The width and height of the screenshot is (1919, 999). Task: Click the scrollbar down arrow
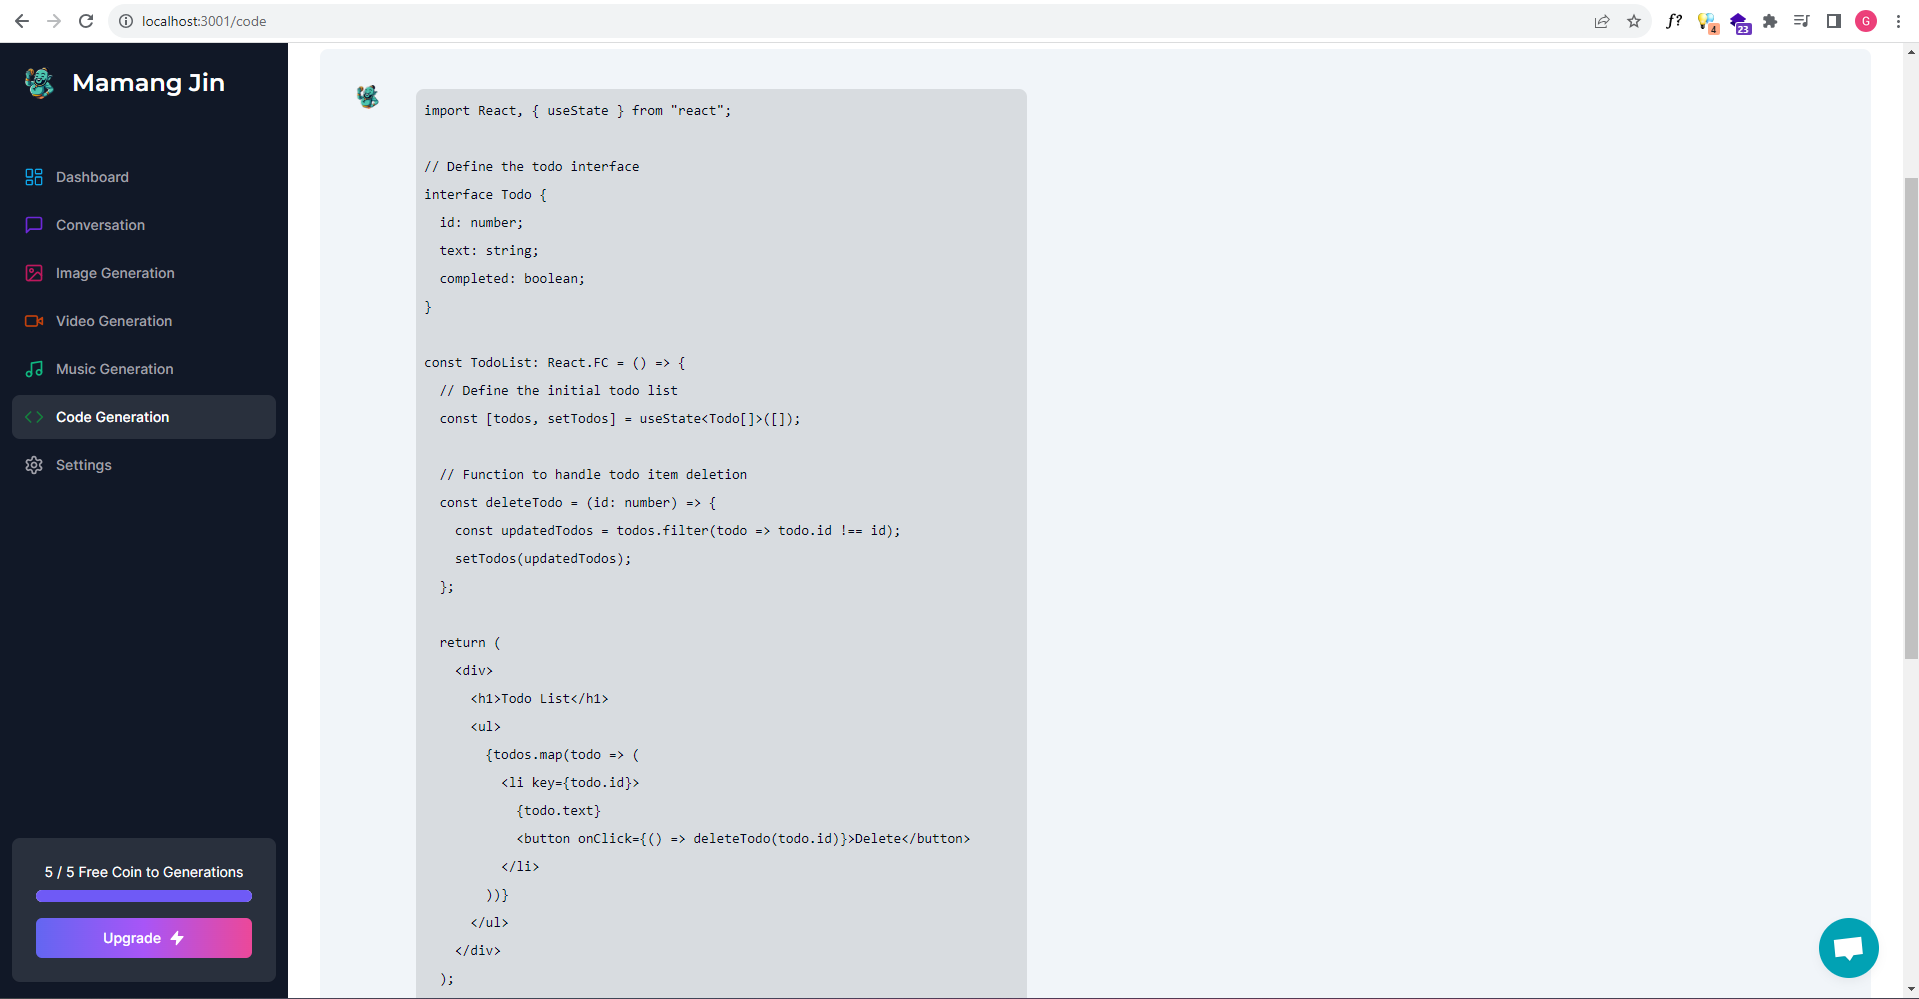[x=1910, y=990]
